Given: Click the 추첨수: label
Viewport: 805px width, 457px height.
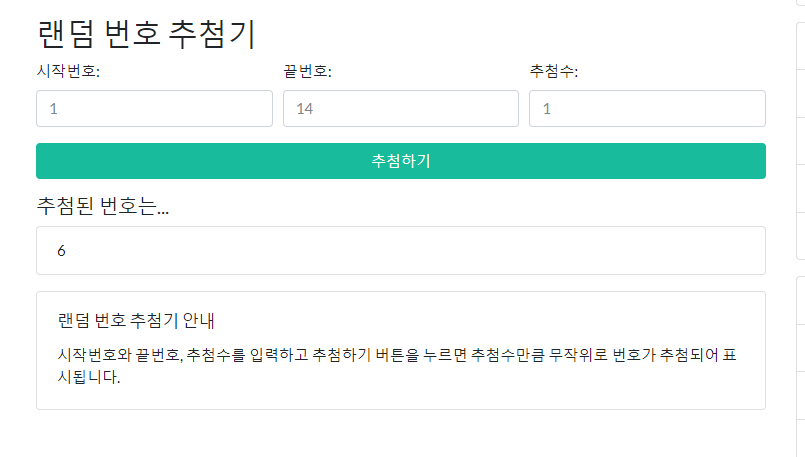Looking at the screenshot, I should click(x=554, y=72).
